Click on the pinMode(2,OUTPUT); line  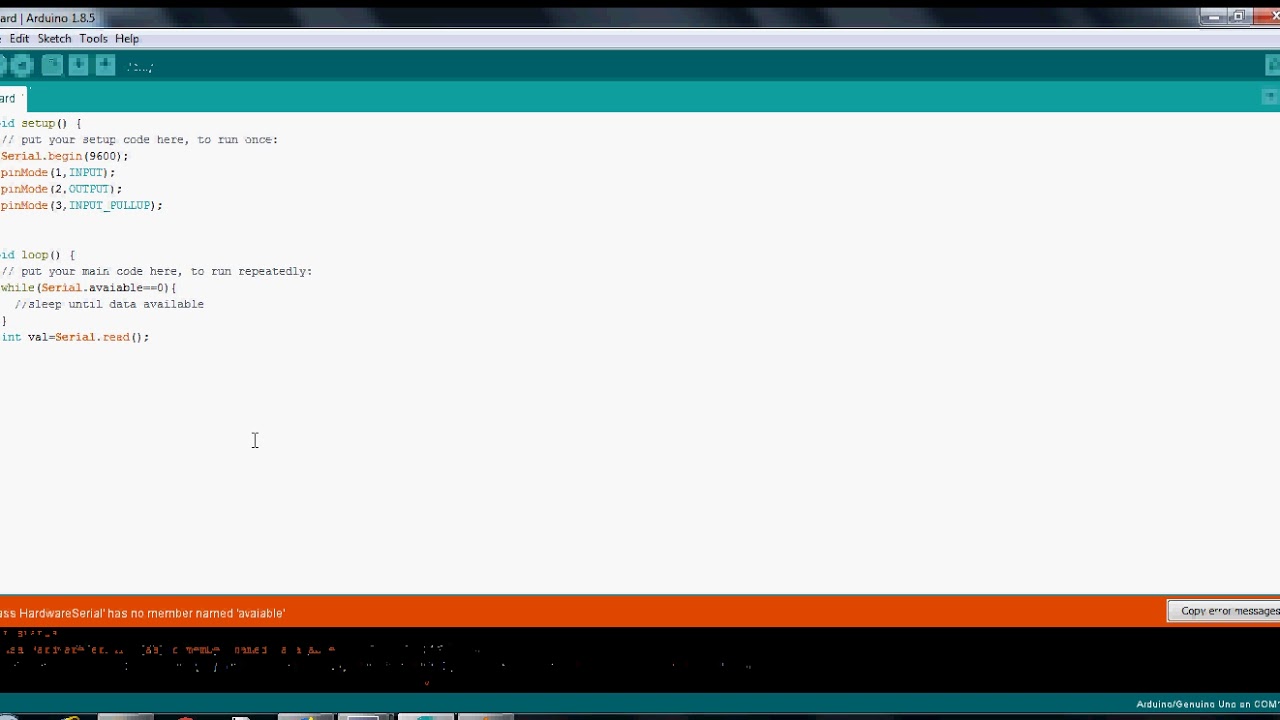click(61, 189)
